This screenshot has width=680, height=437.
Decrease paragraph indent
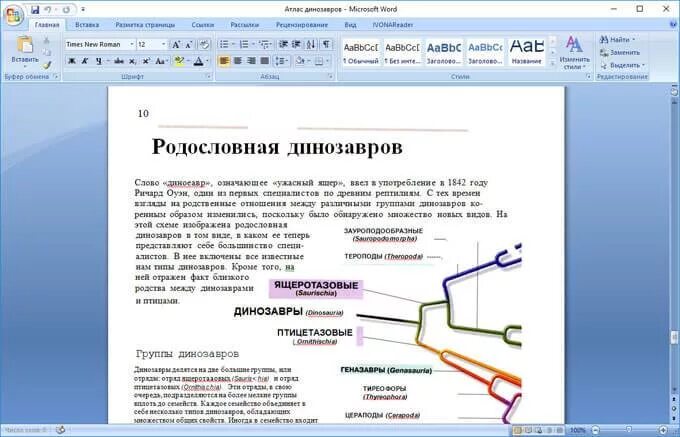(284, 45)
